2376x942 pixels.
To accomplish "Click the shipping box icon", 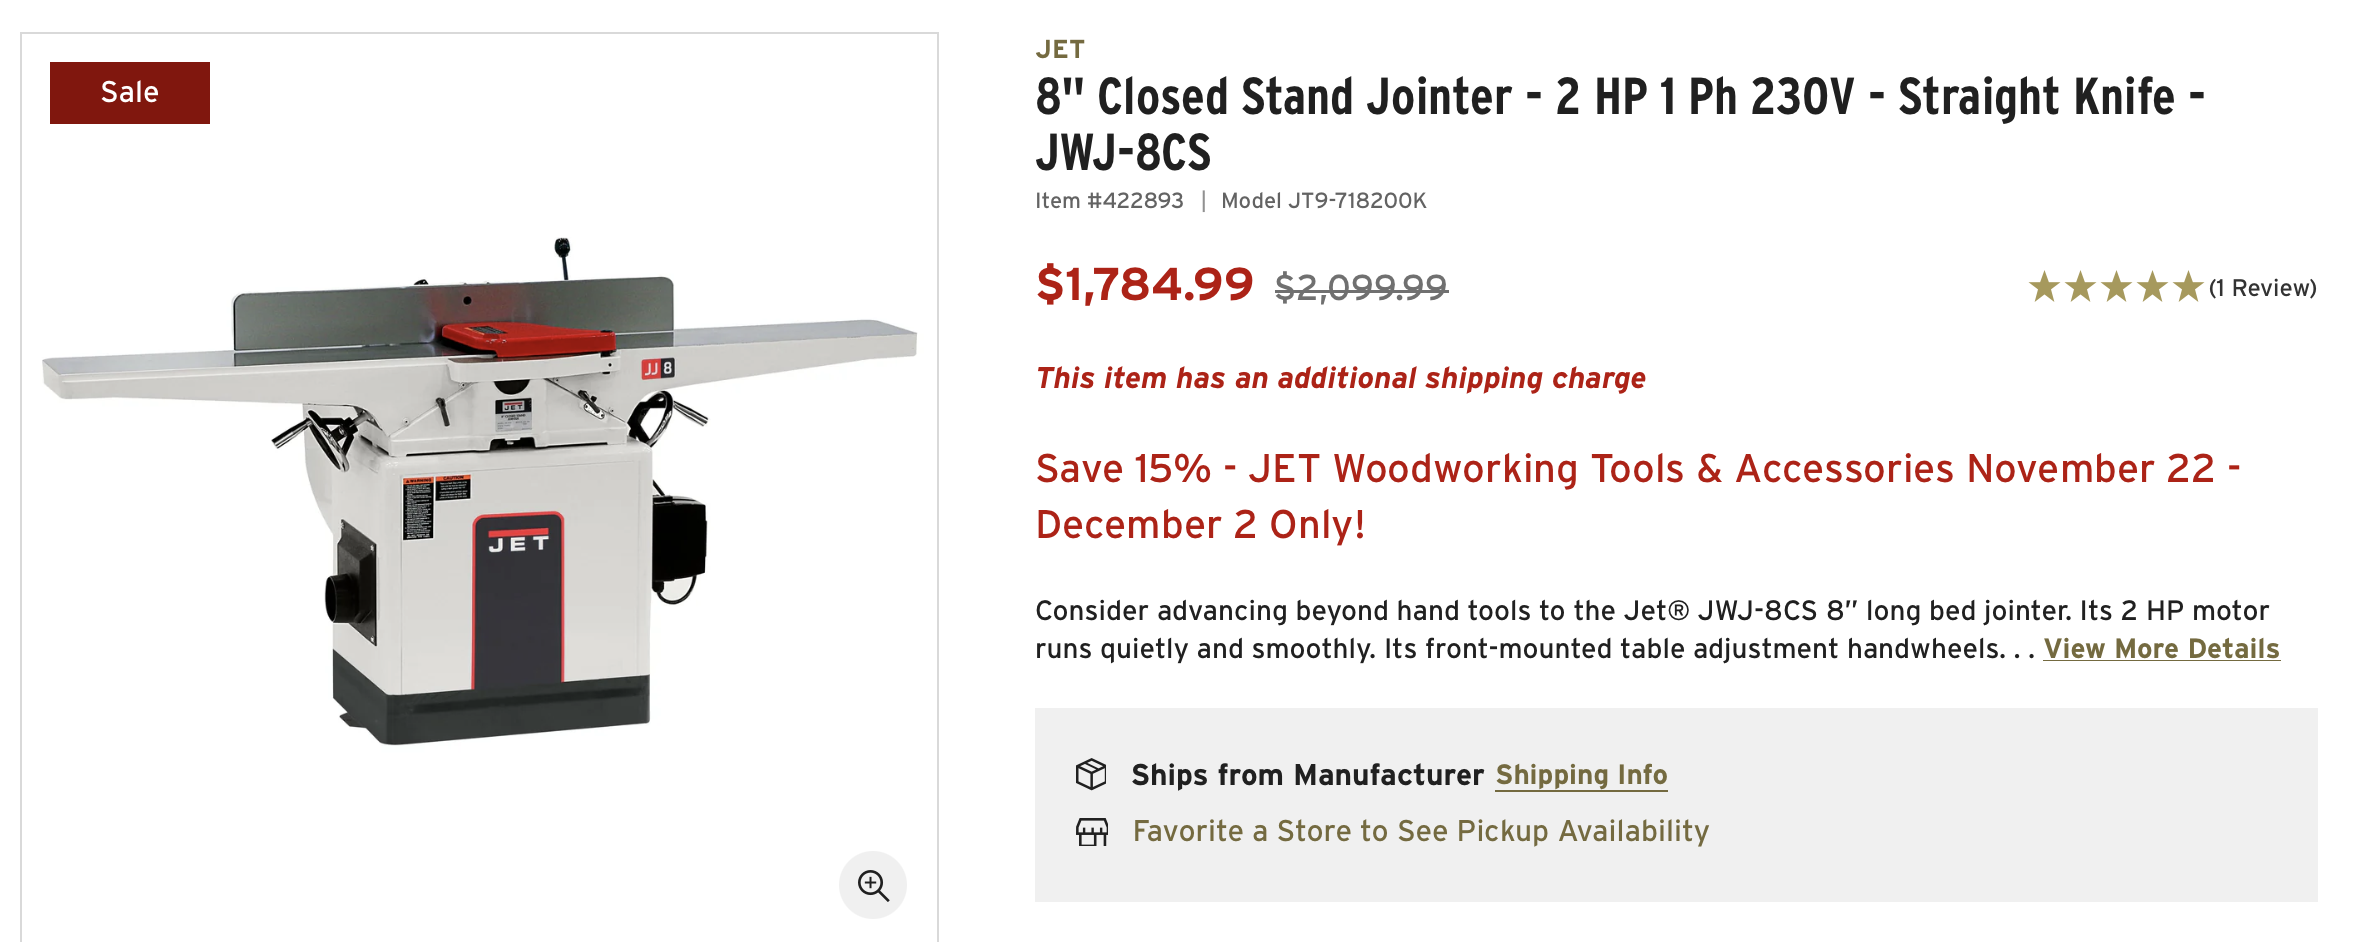I will click(1091, 774).
